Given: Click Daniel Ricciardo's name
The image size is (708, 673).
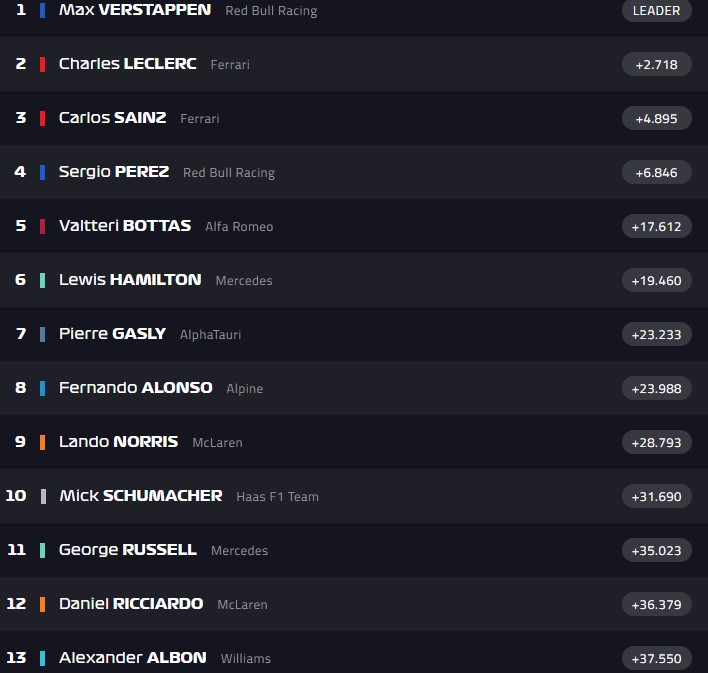Looking at the screenshot, I should (131, 604).
